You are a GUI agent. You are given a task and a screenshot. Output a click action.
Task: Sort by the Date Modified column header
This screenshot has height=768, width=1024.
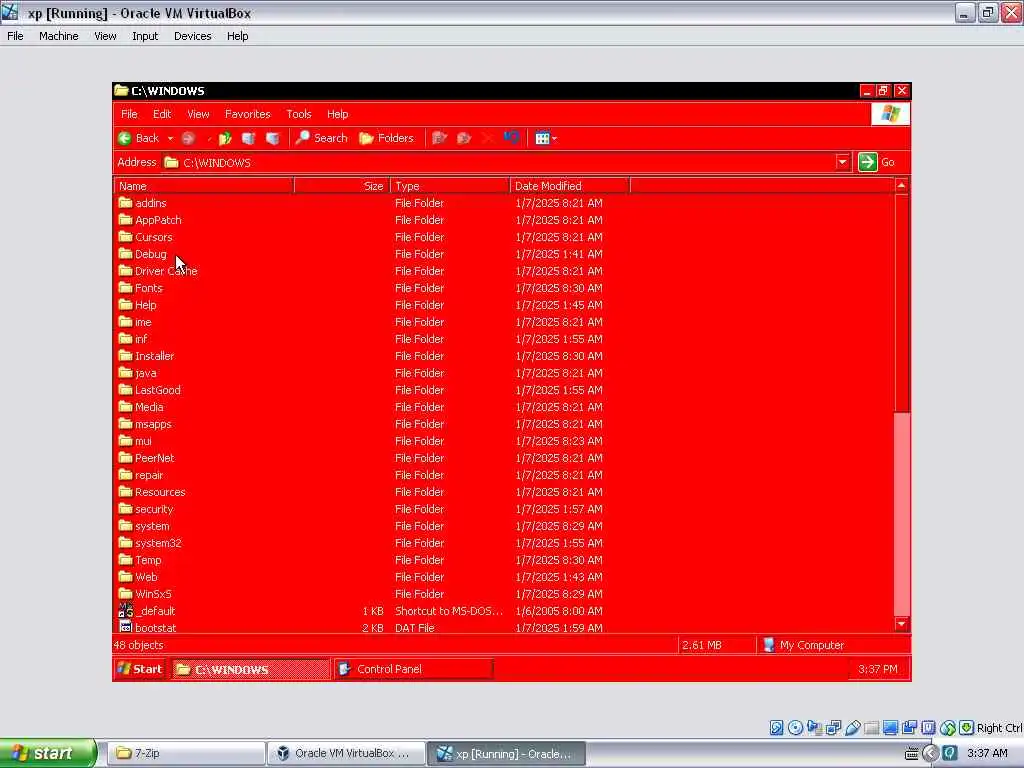tap(569, 185)
